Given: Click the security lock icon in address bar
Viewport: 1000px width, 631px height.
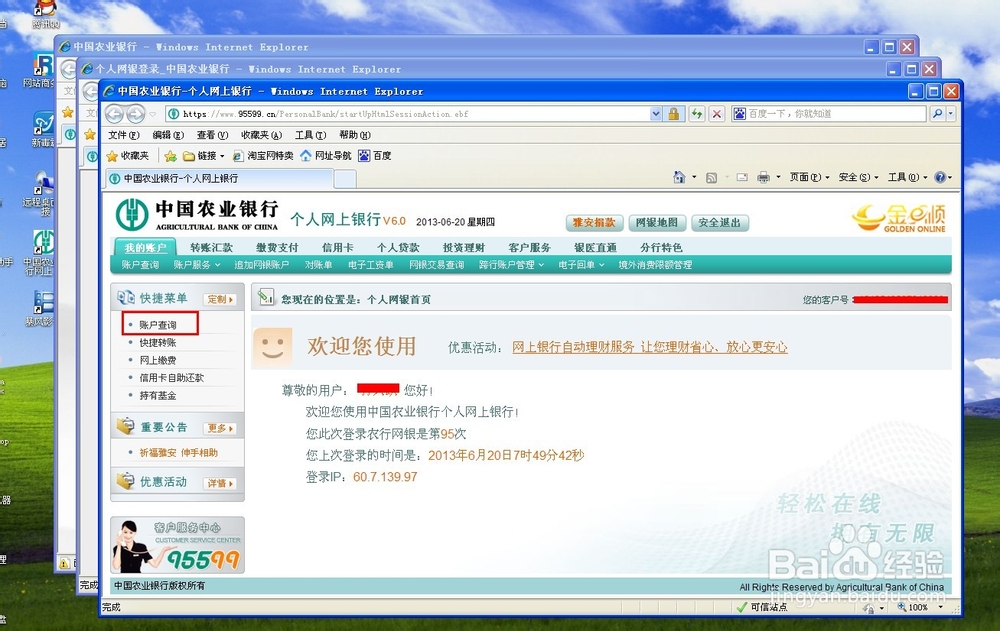Looking at the screenshot, I should click(673, 114).
